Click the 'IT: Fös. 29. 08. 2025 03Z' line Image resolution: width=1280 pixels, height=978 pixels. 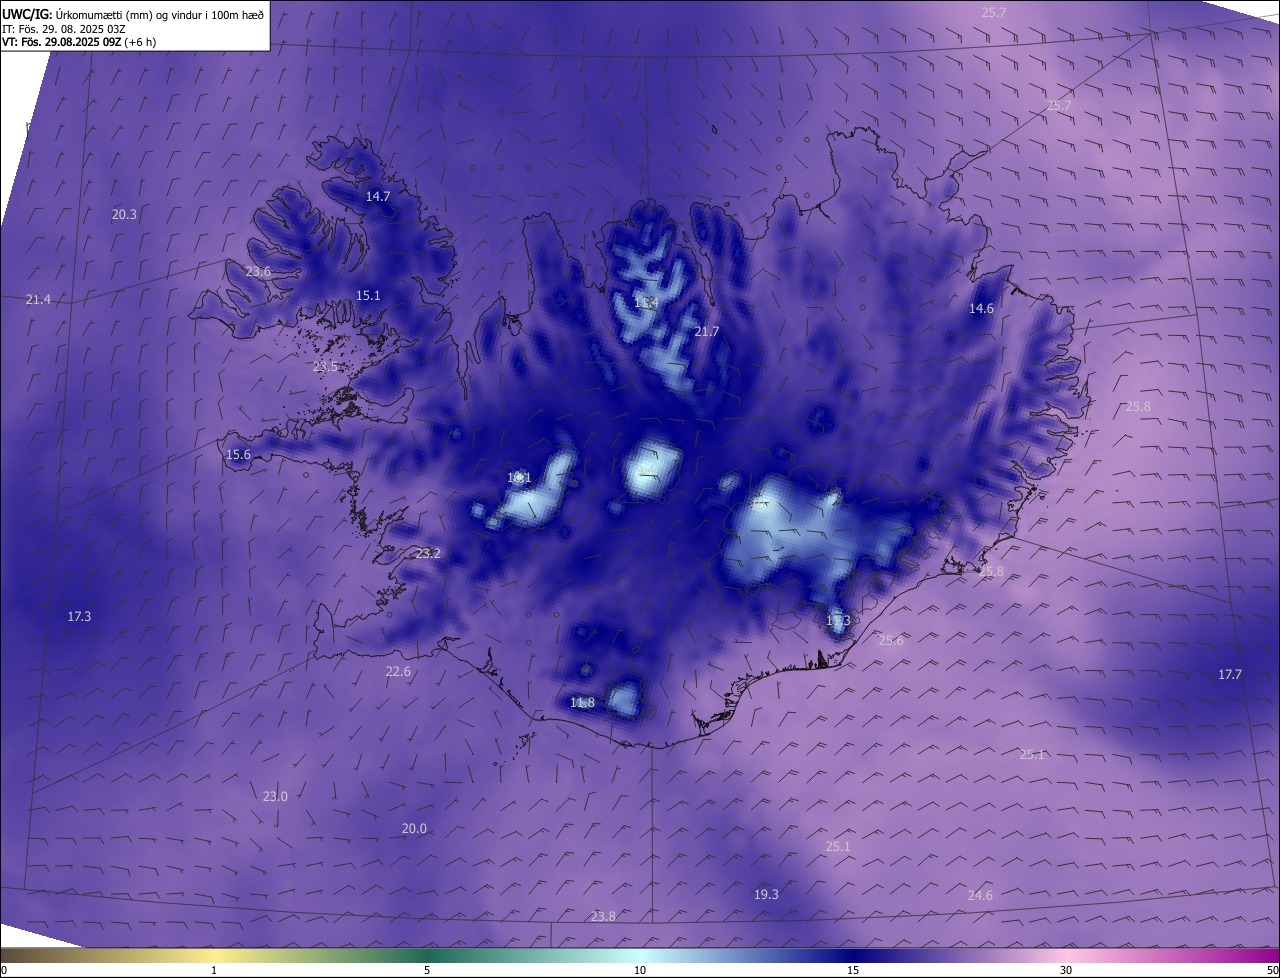click(x=63, y=29)
